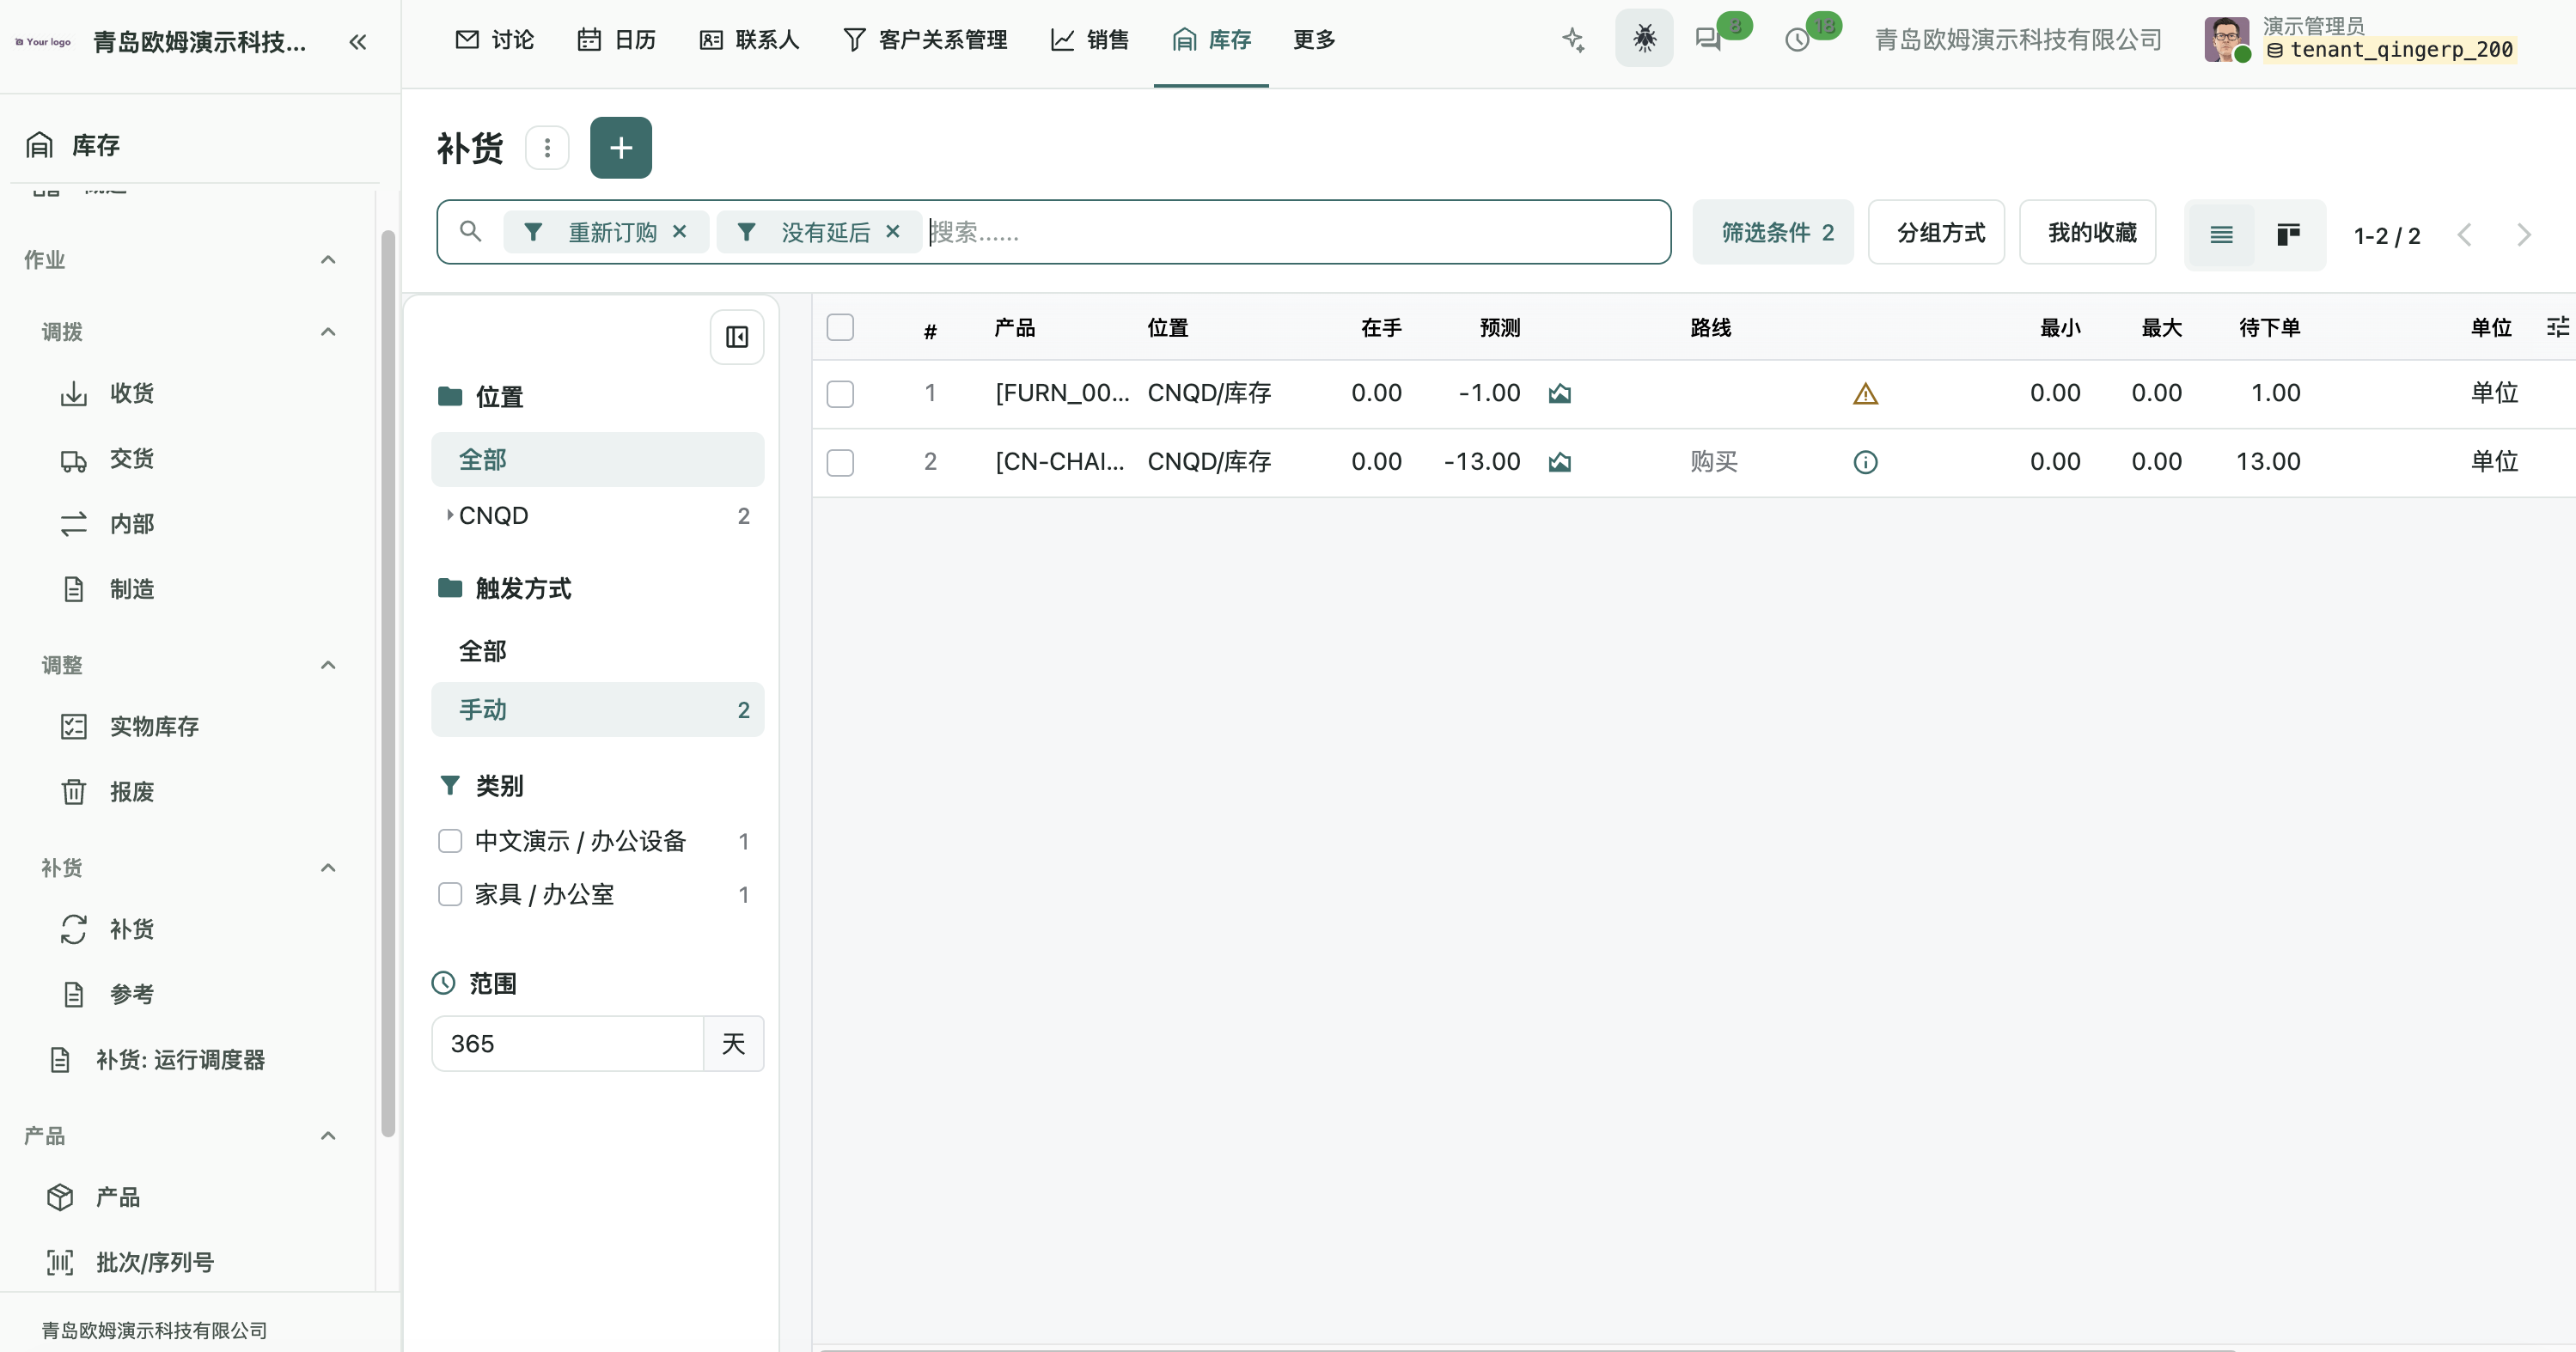Open the 更多 menu
This screenshot has height=1352, width=2576.
click(1314, 39)
